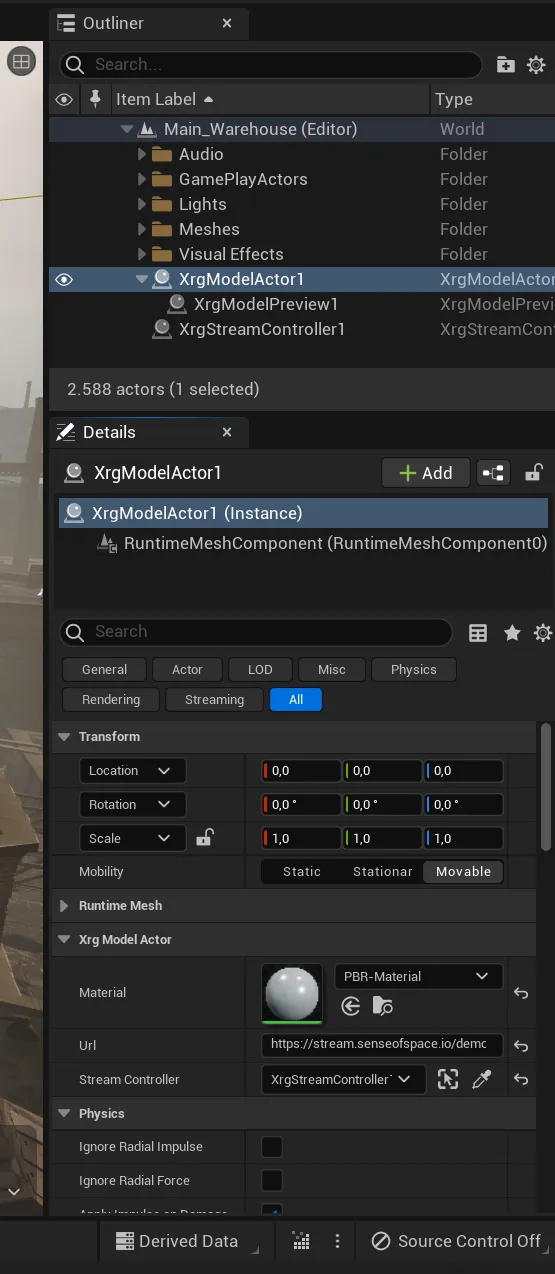
Task: Click the Location X value field
Action: 301,771
